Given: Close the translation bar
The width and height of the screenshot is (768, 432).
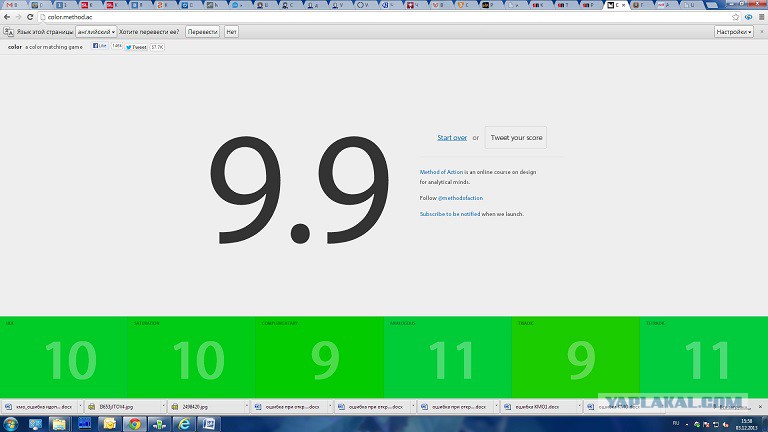Looking at the screenshot, I should point(762,32).
